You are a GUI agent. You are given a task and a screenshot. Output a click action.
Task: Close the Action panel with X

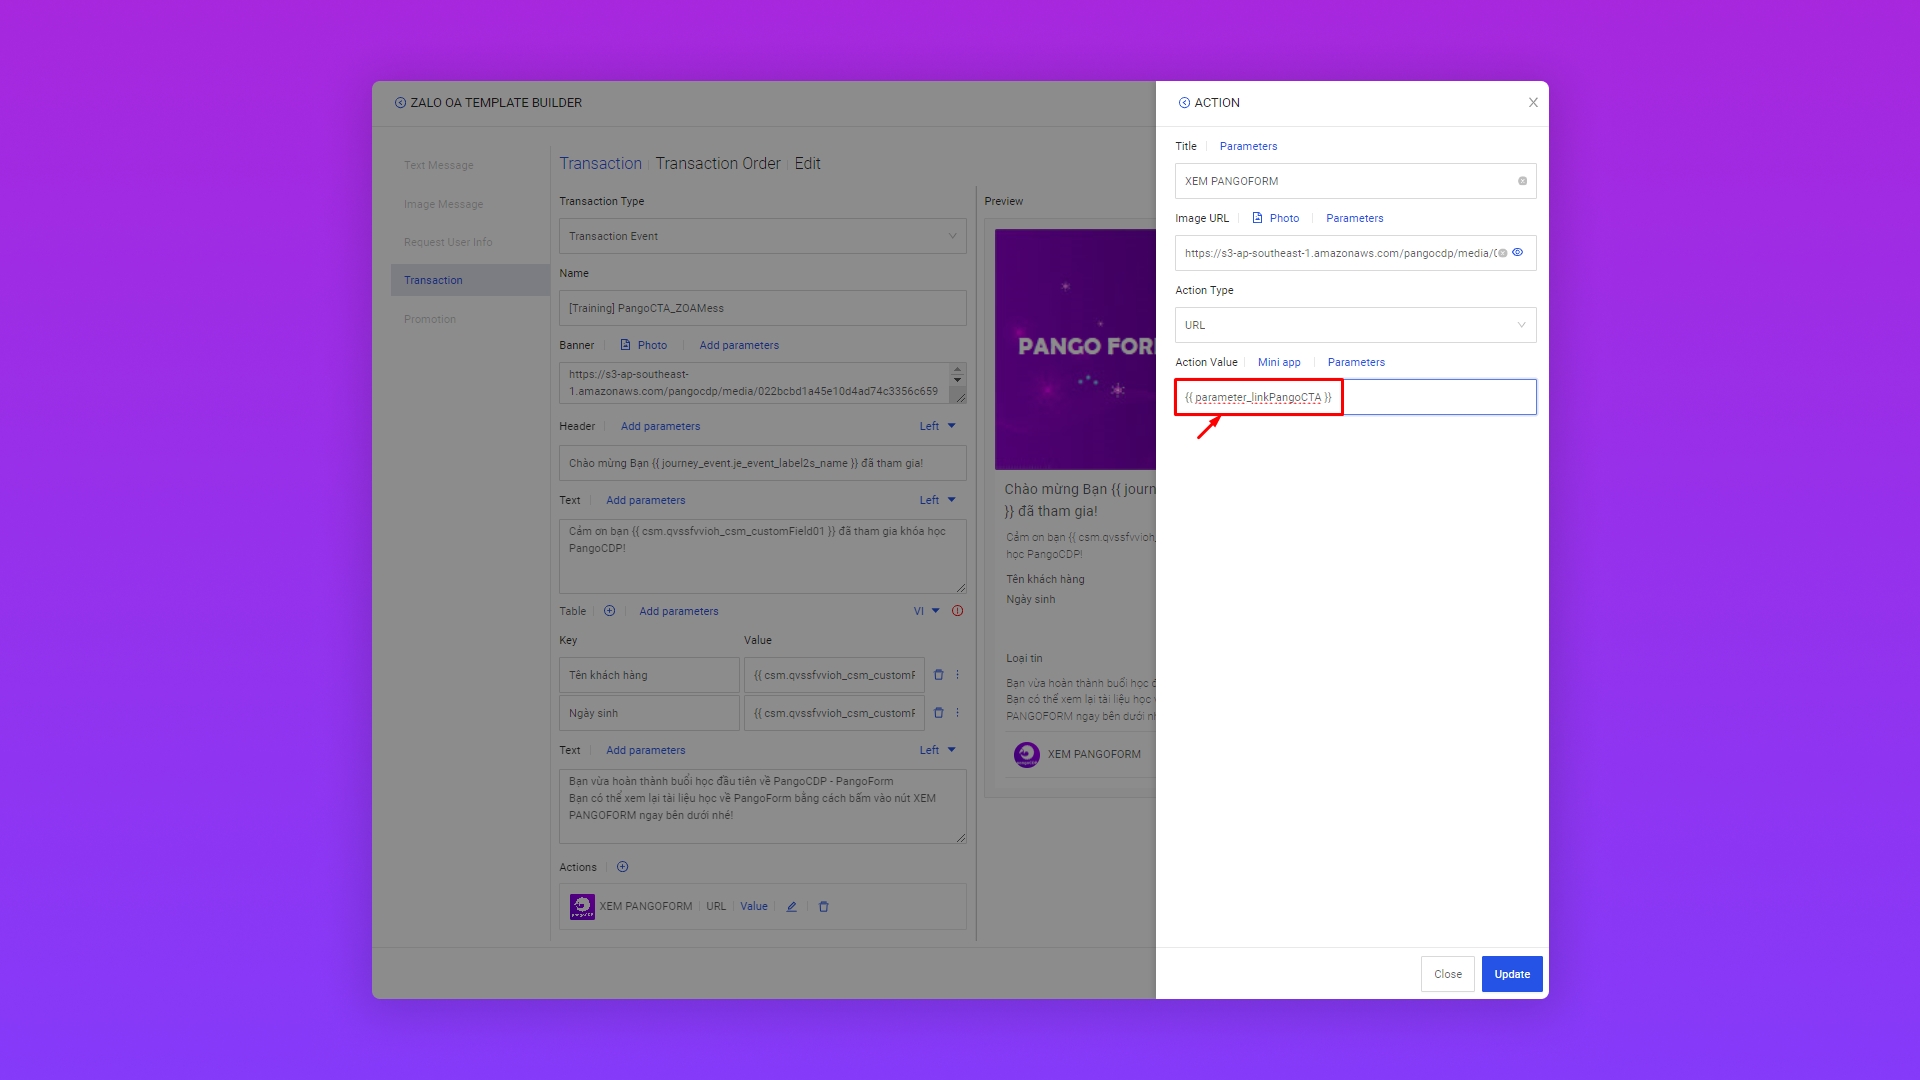pyautogui.click(x=1533, y=103)
